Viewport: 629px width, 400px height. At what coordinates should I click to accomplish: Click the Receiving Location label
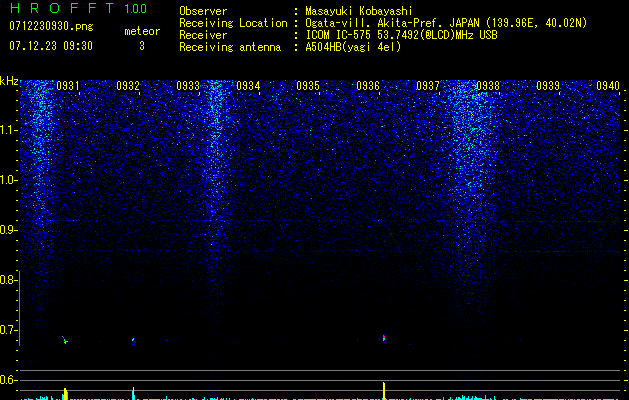tap(233, 23)
